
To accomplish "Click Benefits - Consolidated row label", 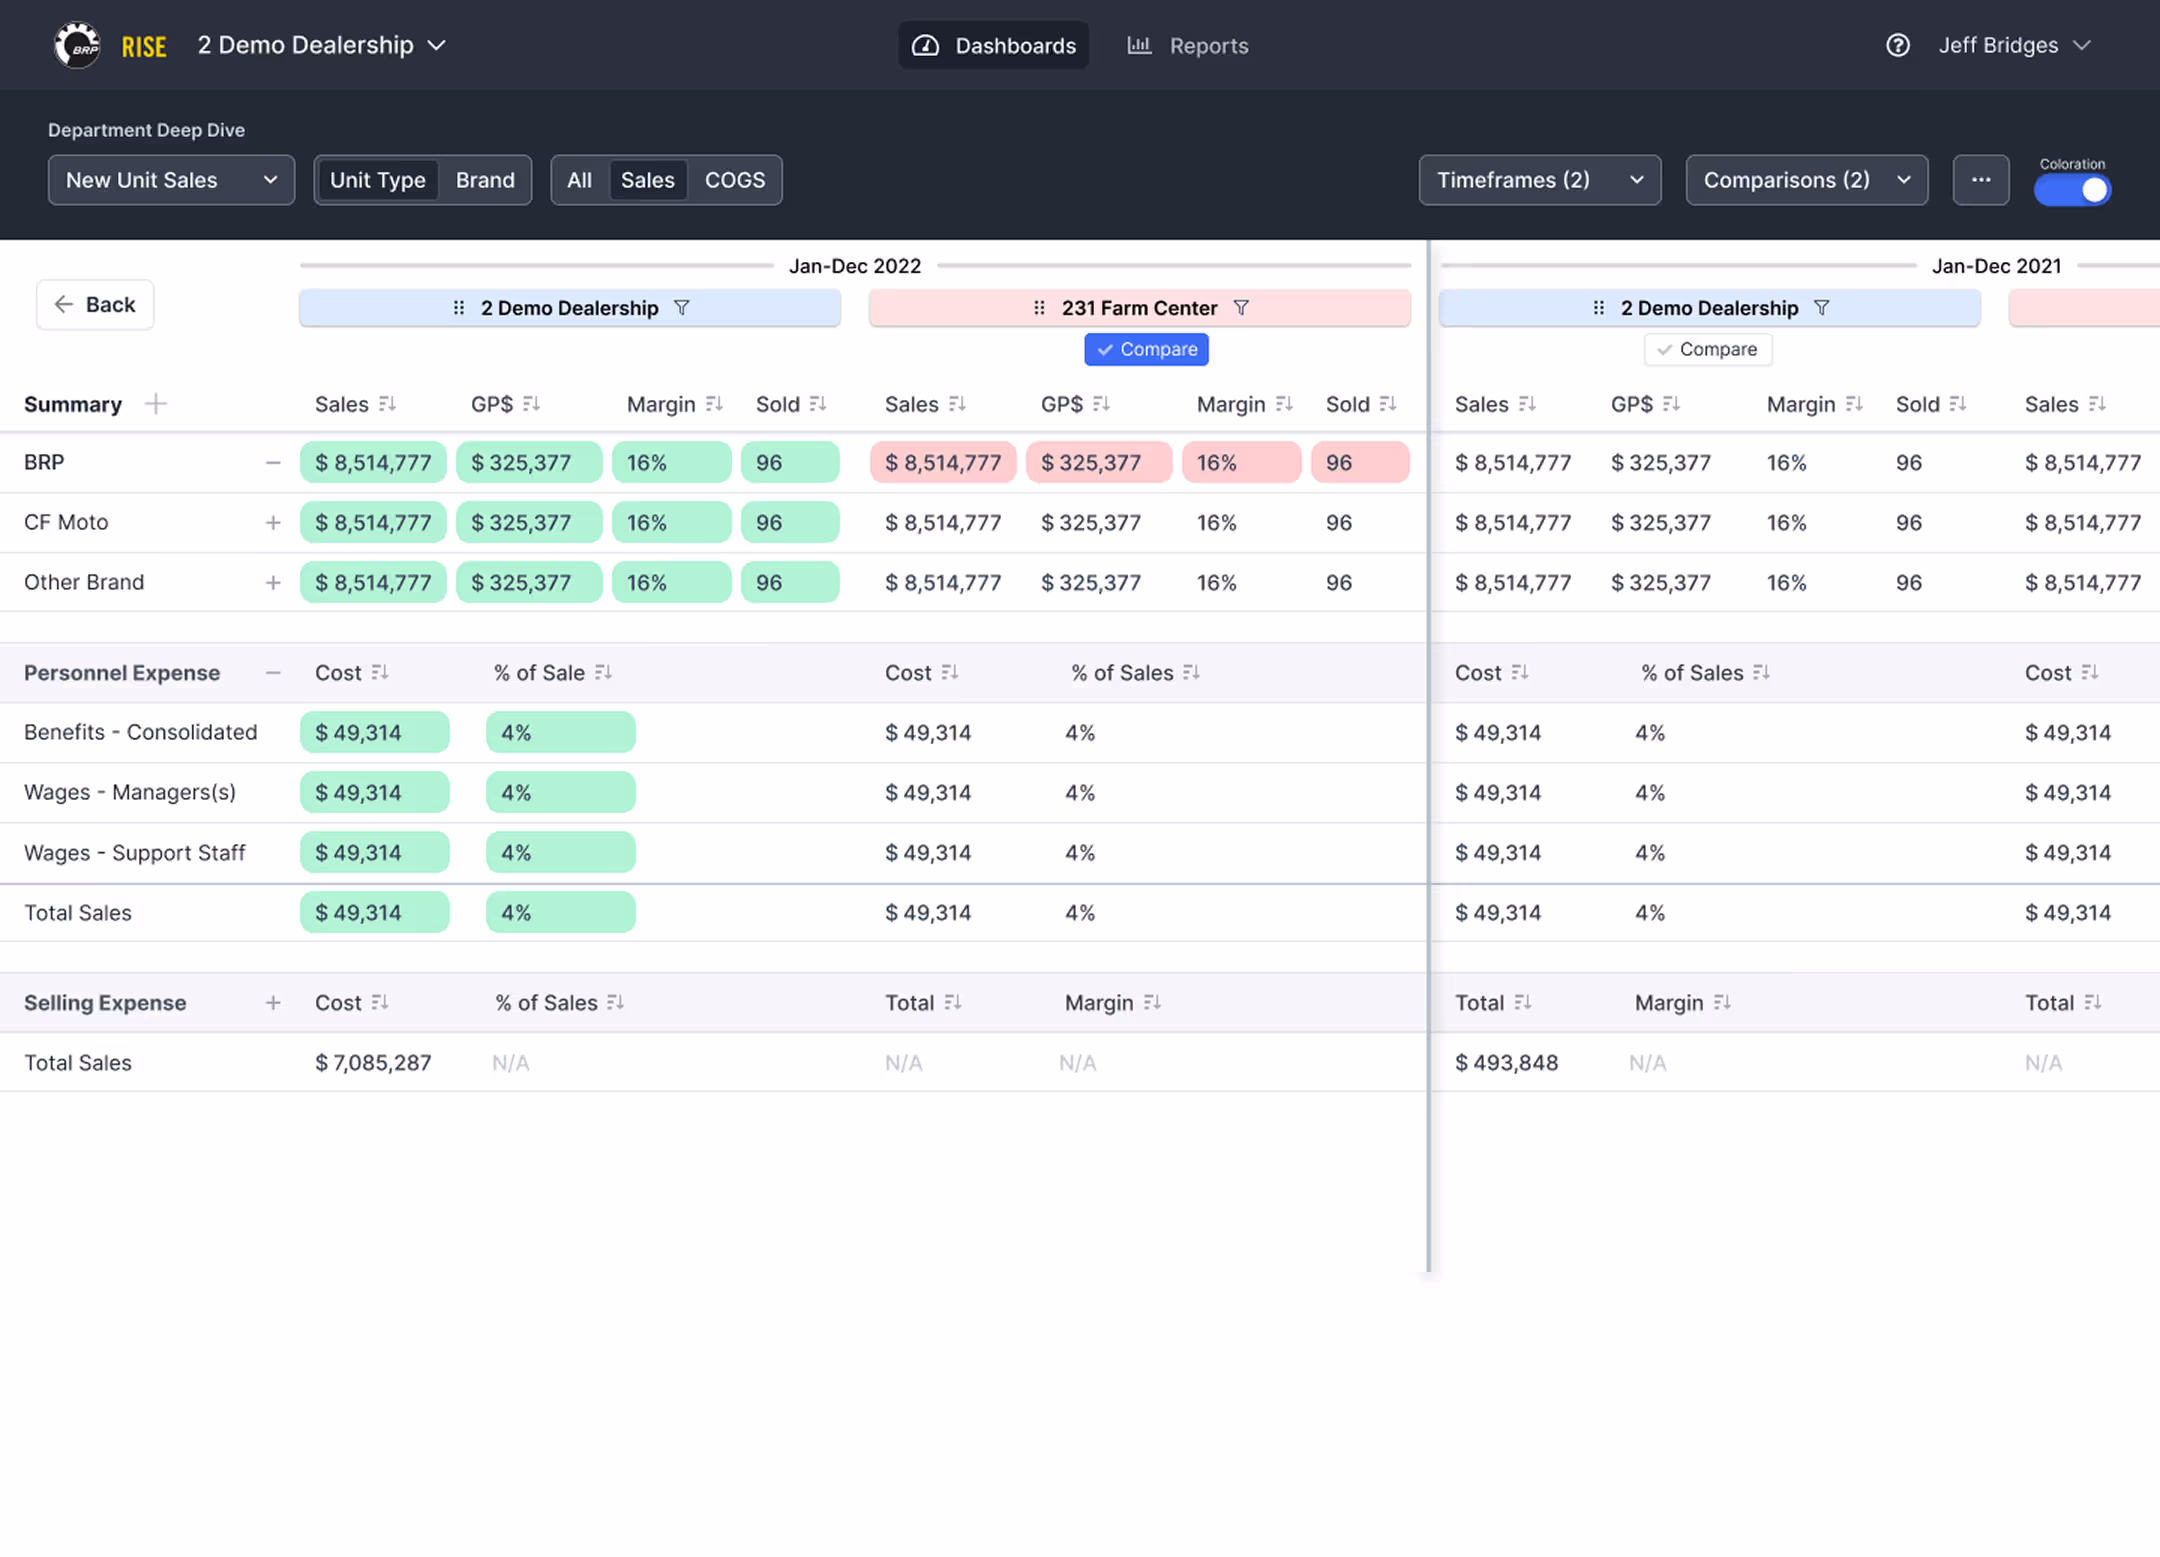I will click(141, 732).
